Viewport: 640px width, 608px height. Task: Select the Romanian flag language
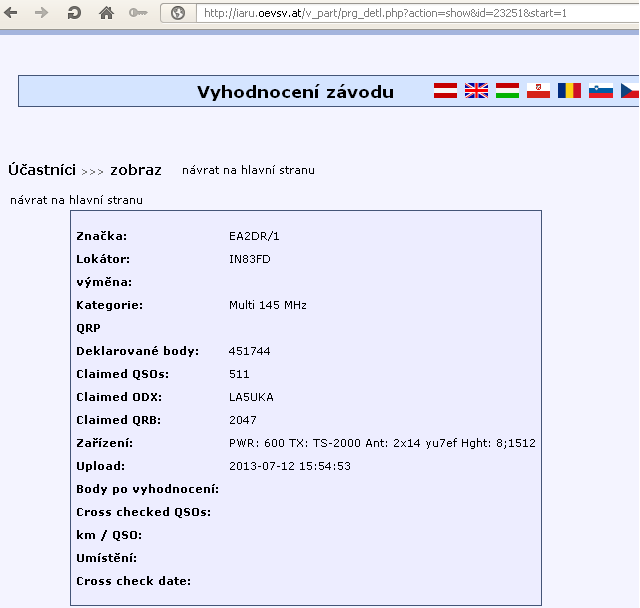tap(569, 91)
